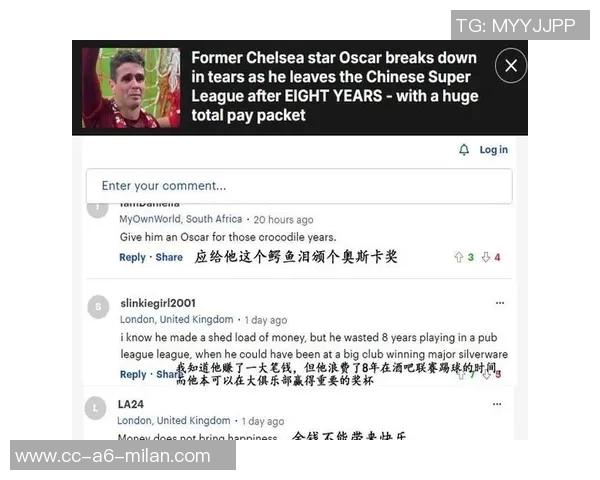The image size is (600, 480).
Task: Downvote the crocodile years comment
Action: tap(486, 257)
